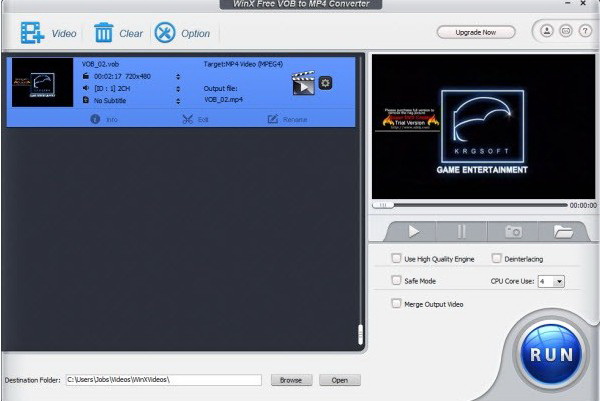Toggle the Deinterlacing checkbox
Image resolution: width=600 pixels, height=401 pixels.
tap(496, 258)
